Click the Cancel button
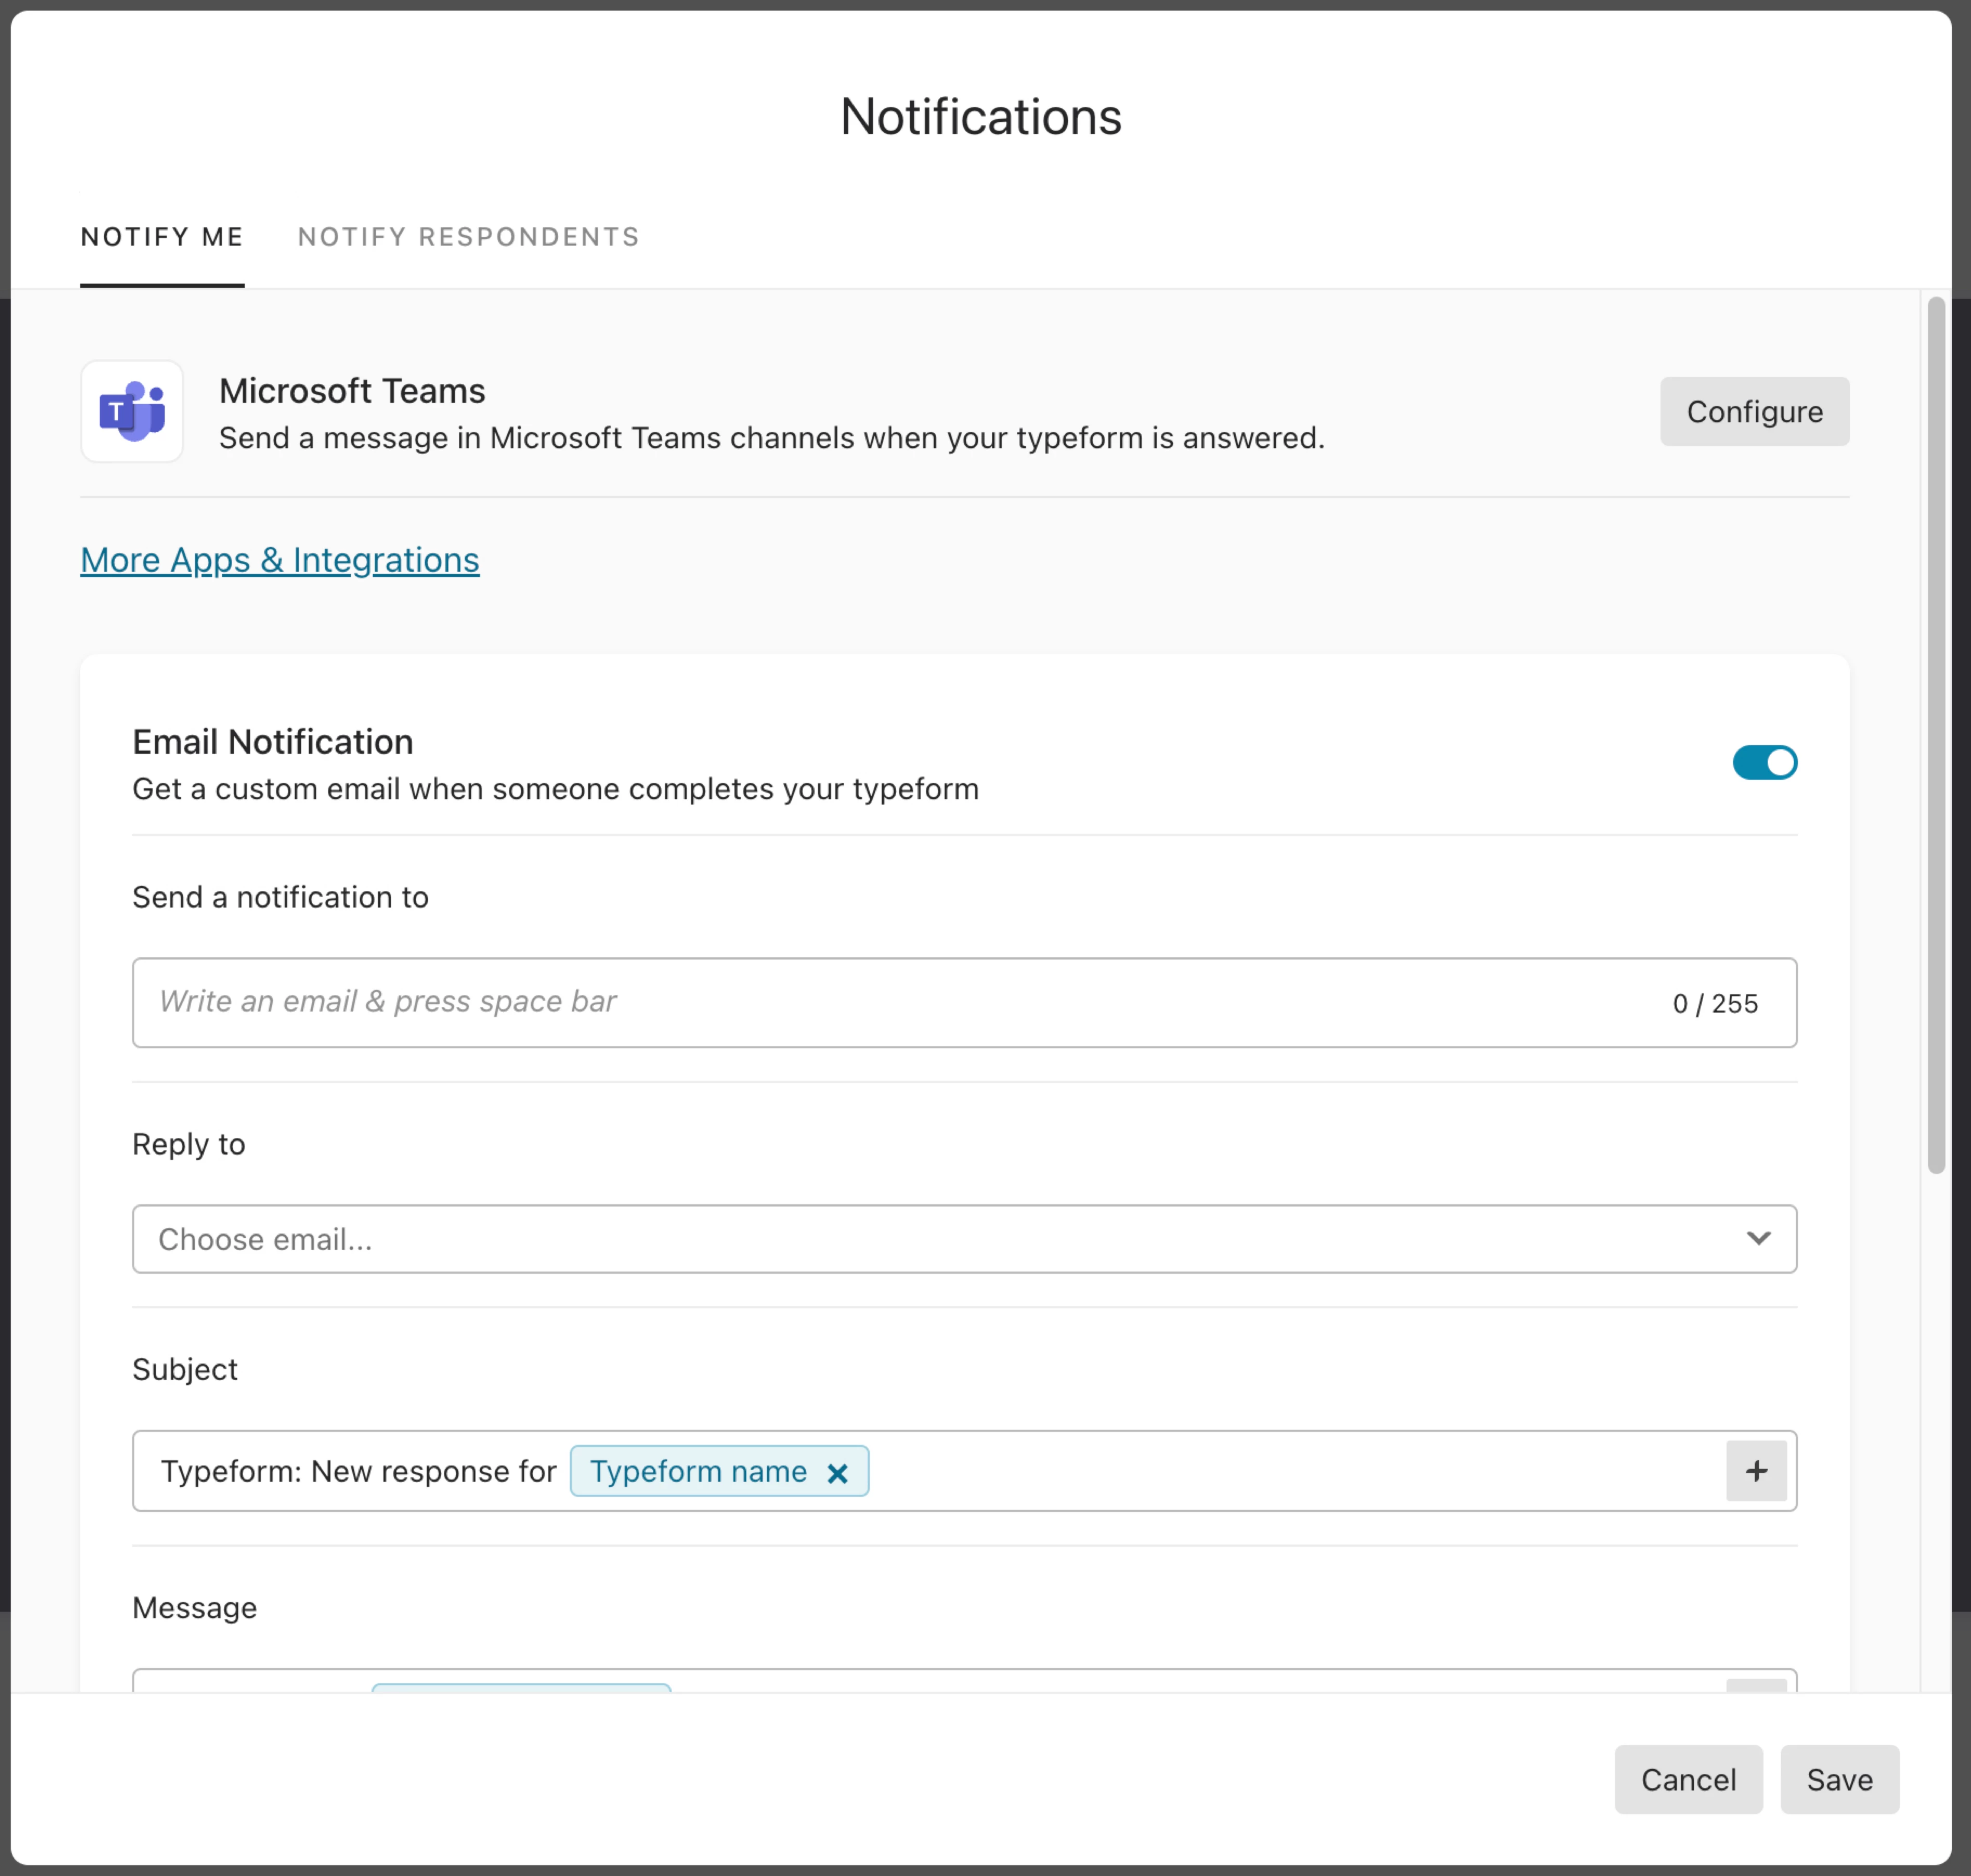Image resolution: width=1971 pixels, height=1876 pixels. pos(1687,1779)
